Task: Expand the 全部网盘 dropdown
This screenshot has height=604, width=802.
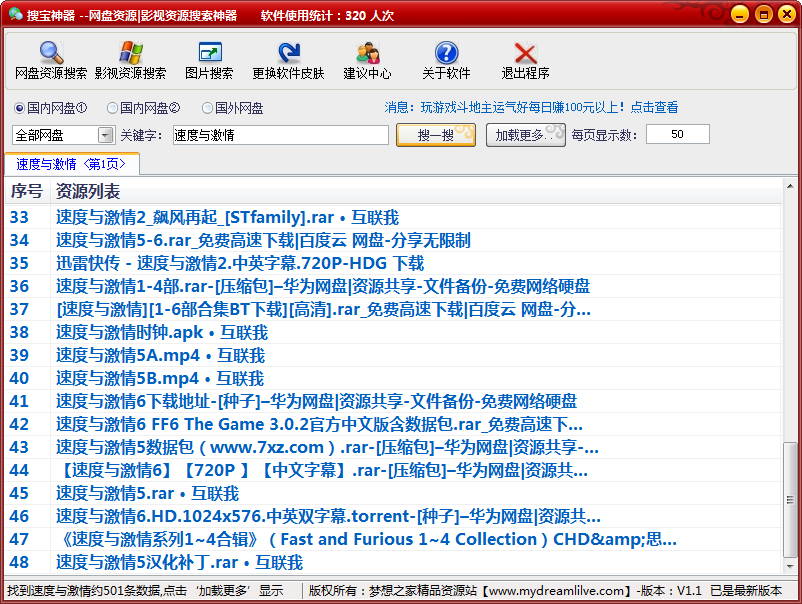Action: [x=106, y=135]
